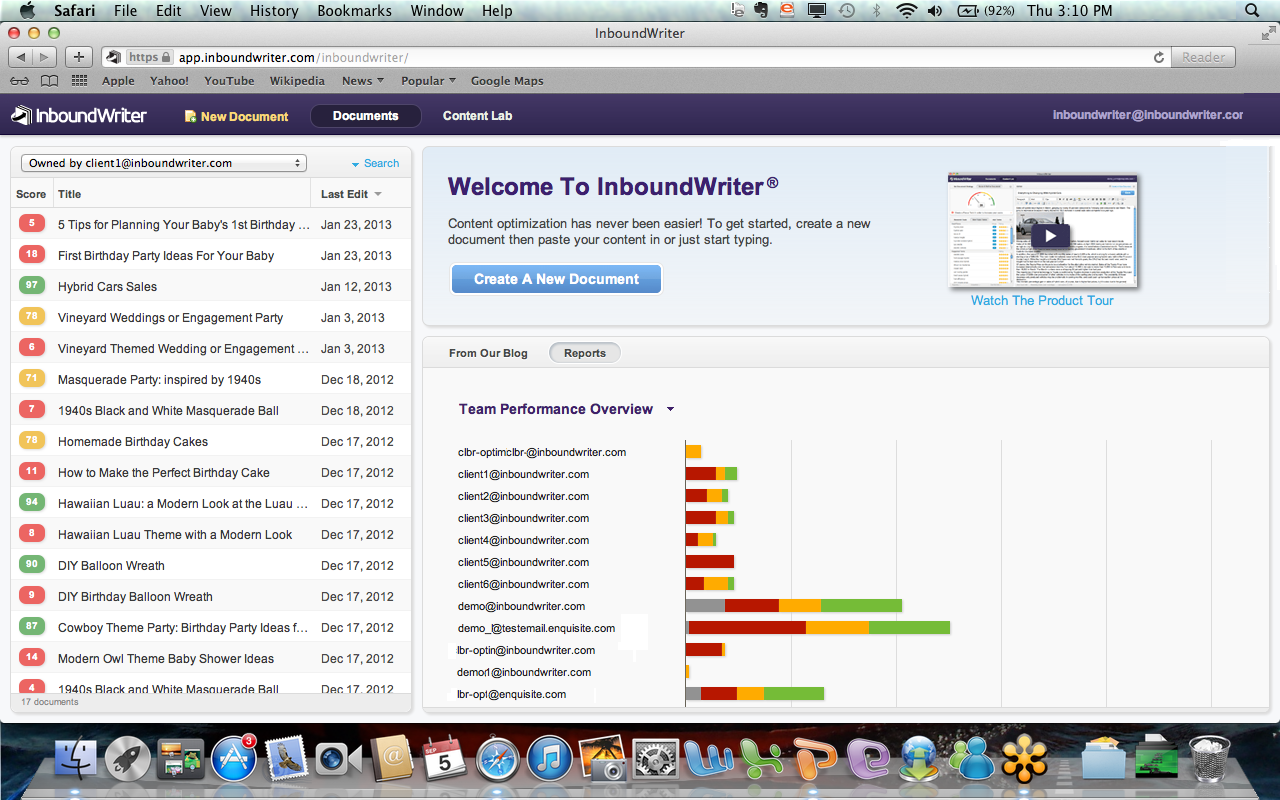Open the Safari File menu
This screenshot has height=800, width=1280.
tap(125, 11)
